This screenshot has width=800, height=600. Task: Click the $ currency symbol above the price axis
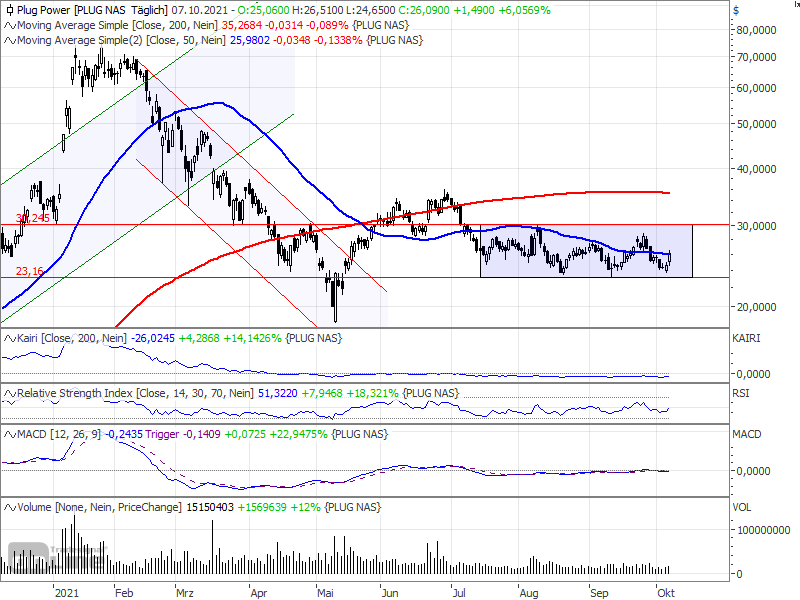click(x=736, y=10)
